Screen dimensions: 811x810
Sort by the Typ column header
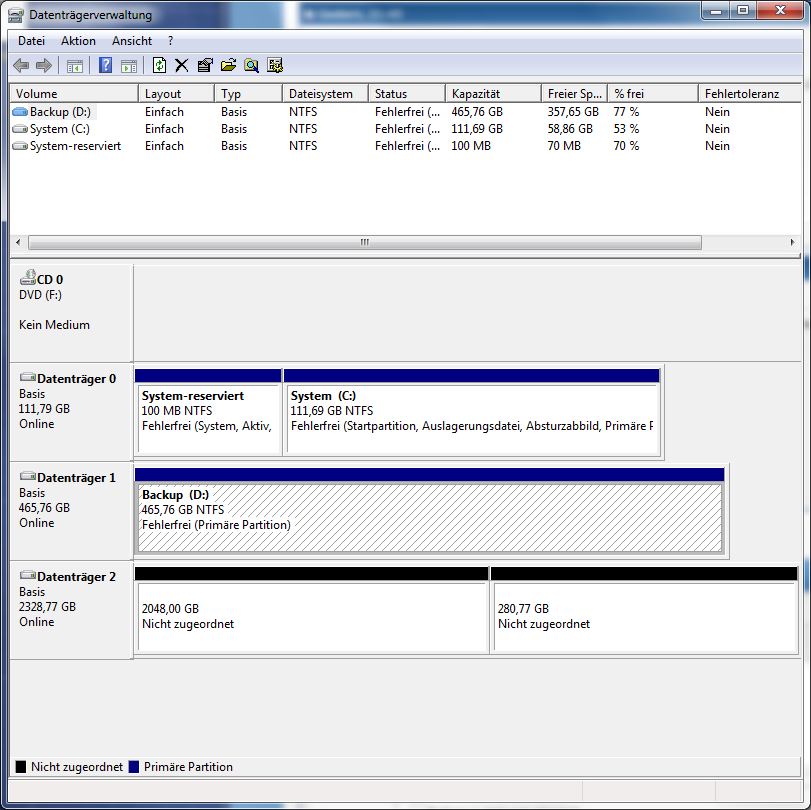coord(248,94)
